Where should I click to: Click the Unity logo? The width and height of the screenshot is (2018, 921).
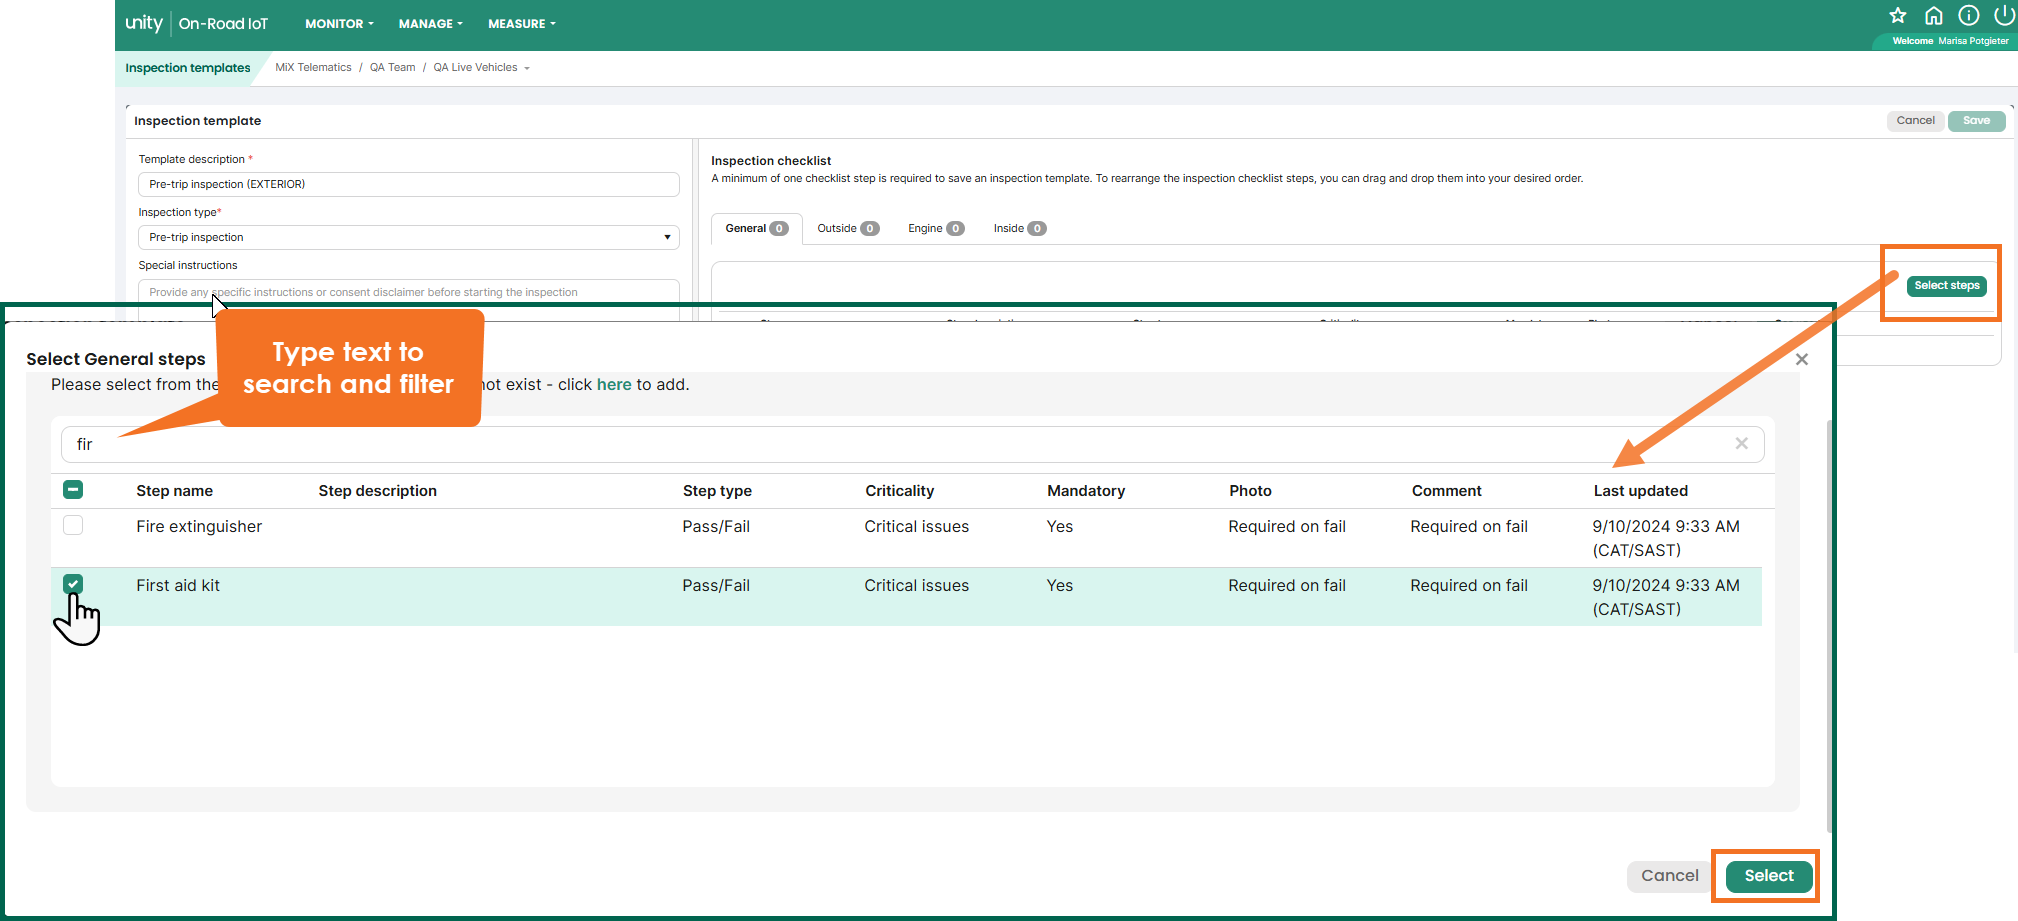[144, 23]
